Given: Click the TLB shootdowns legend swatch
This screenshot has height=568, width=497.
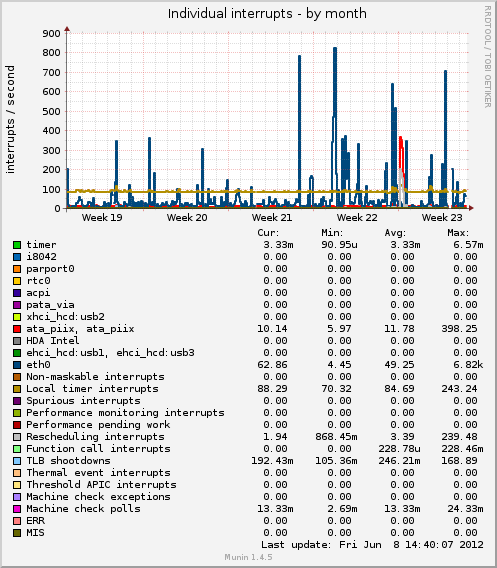Looking at the screenshot, I should (x=17, y=461).
